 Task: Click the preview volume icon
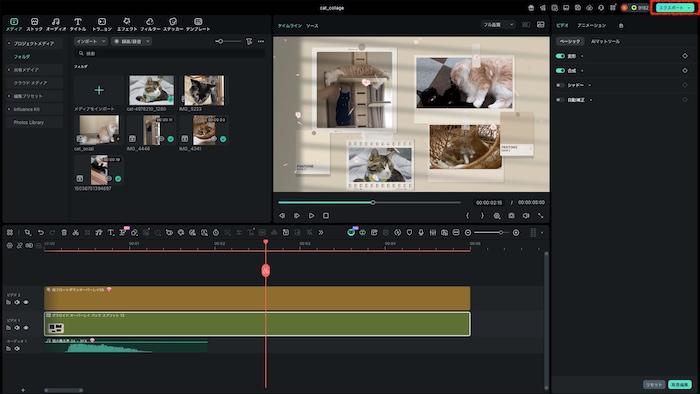(526, 216)
